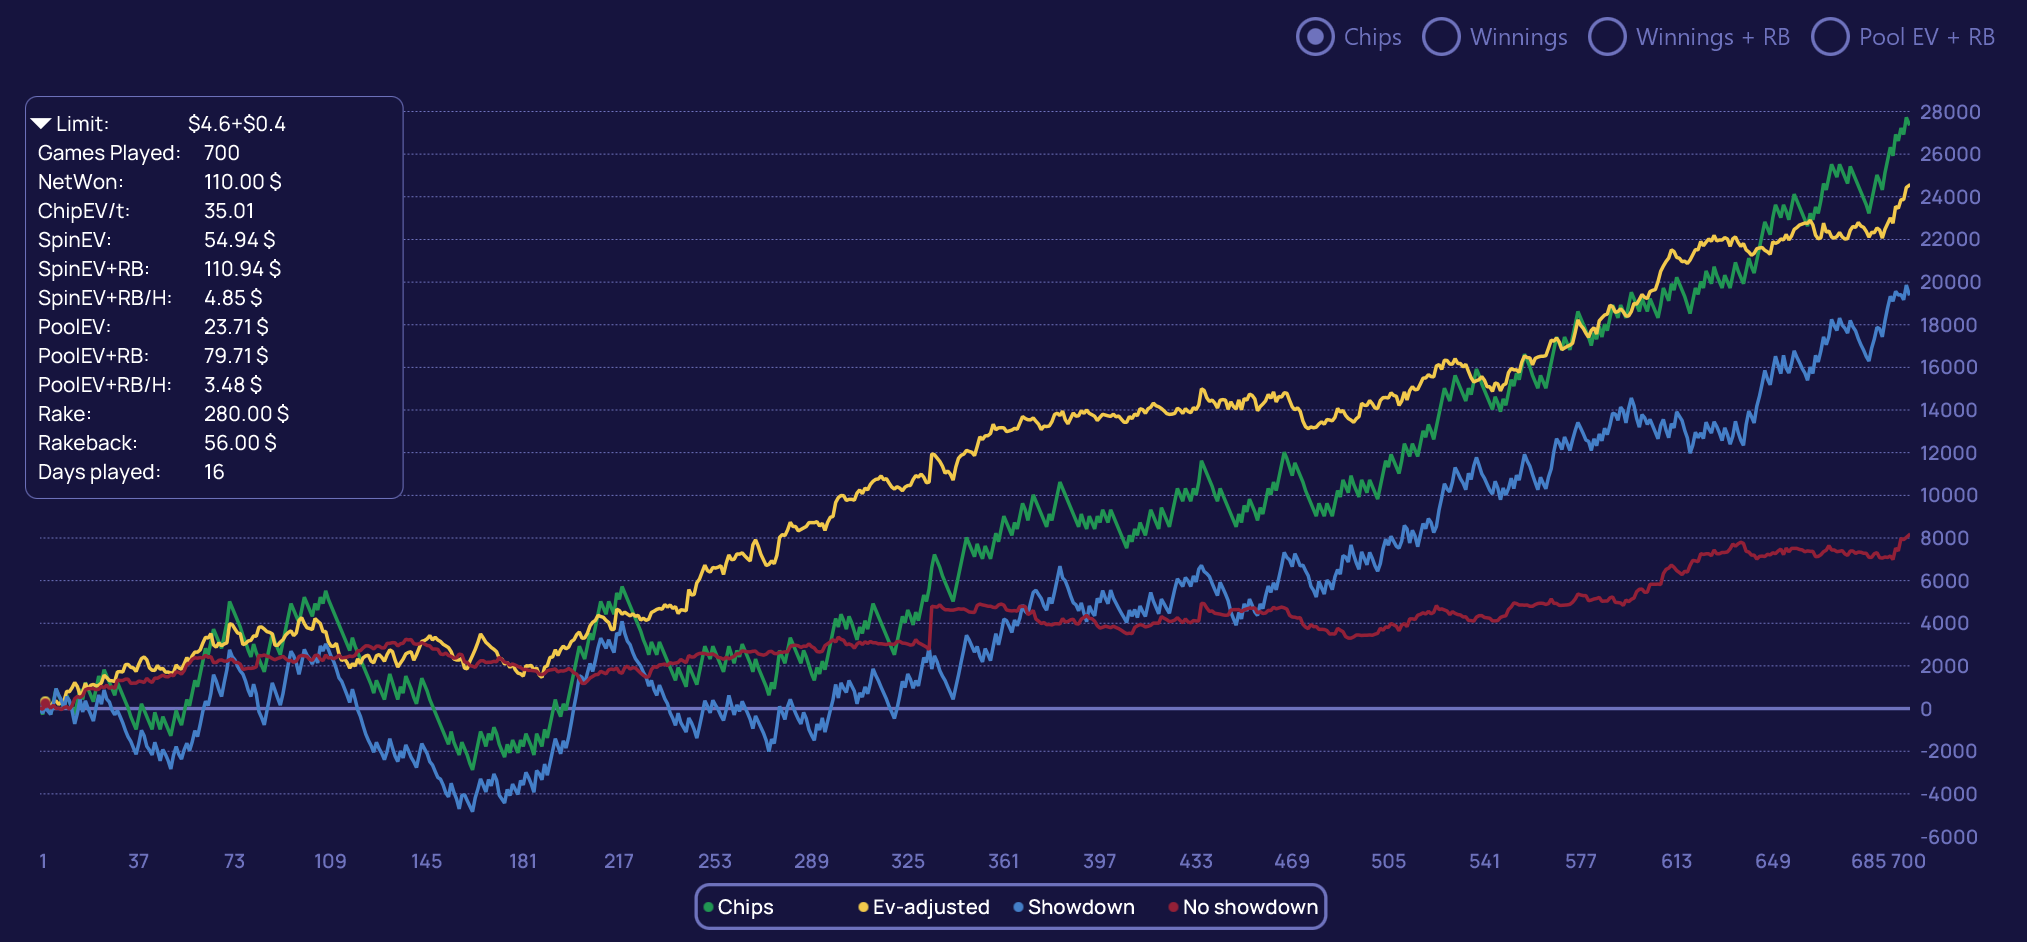This screenshot has height=942, width=2027.
Task: Click the SpinEV value 54.94 $
Action: coord(240,240)
